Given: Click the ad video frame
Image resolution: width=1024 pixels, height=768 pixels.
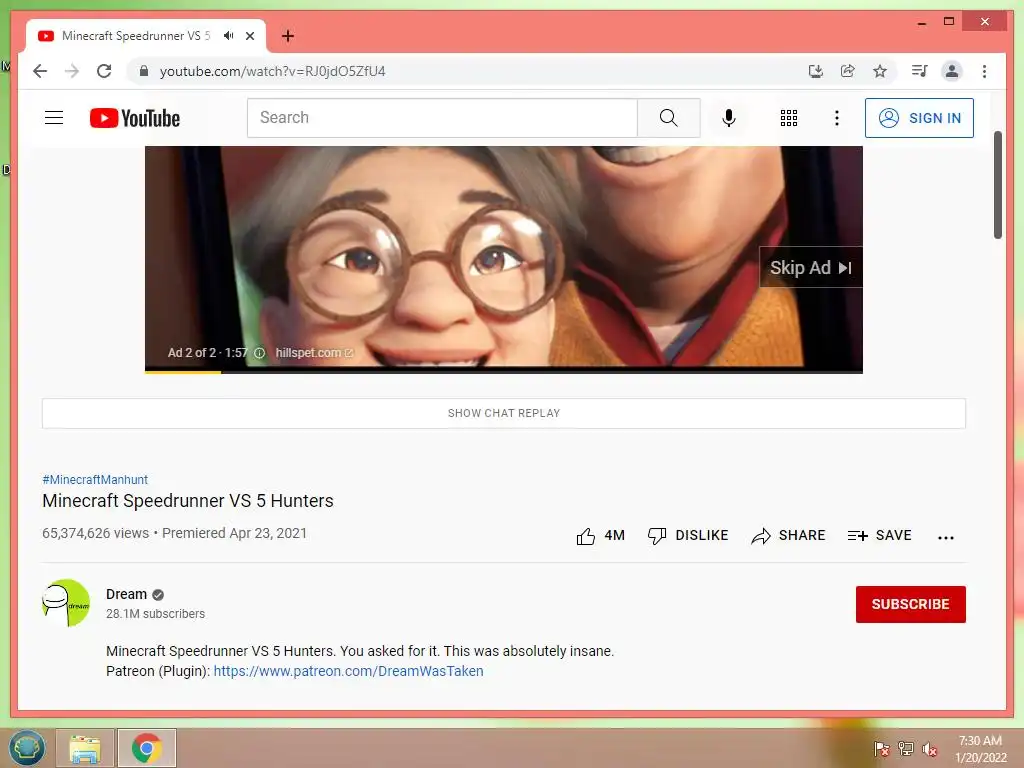Looking at the screenshot, I should [504, 259].
